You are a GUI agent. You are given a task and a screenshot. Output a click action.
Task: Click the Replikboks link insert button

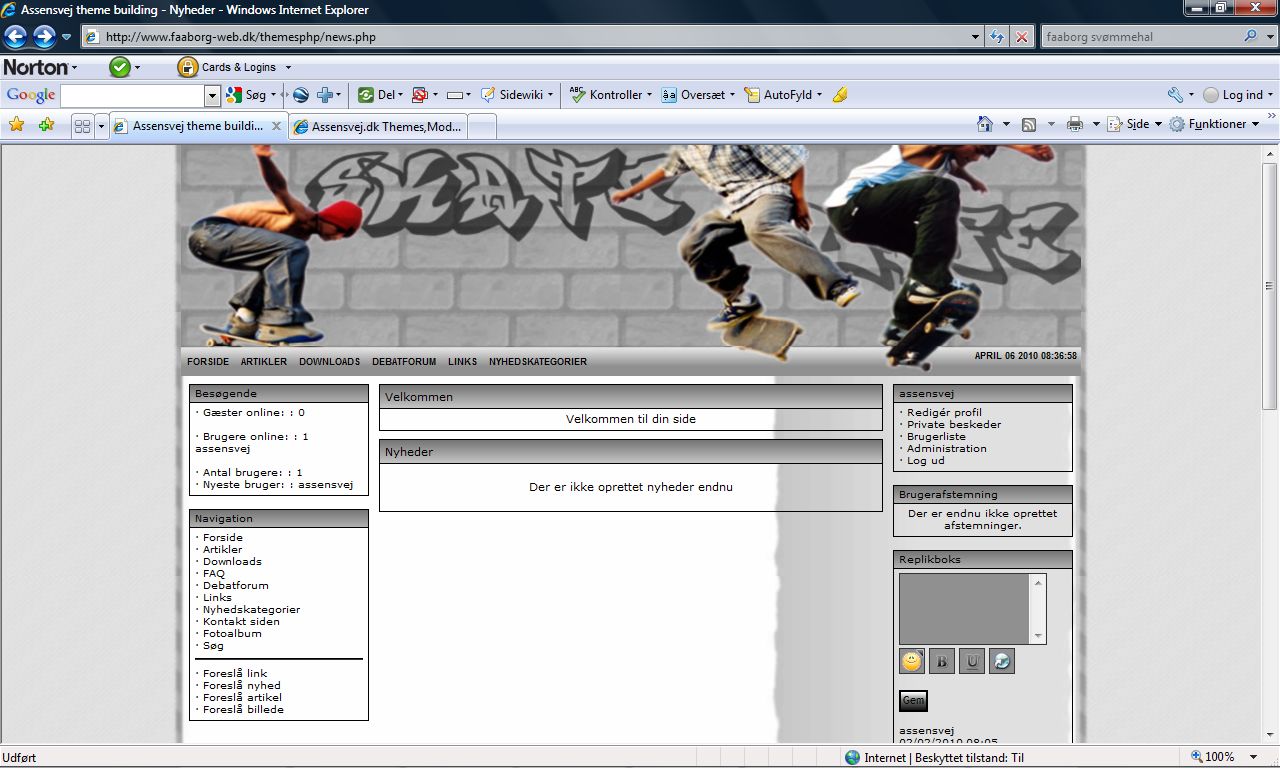(x=1001, y=661)
